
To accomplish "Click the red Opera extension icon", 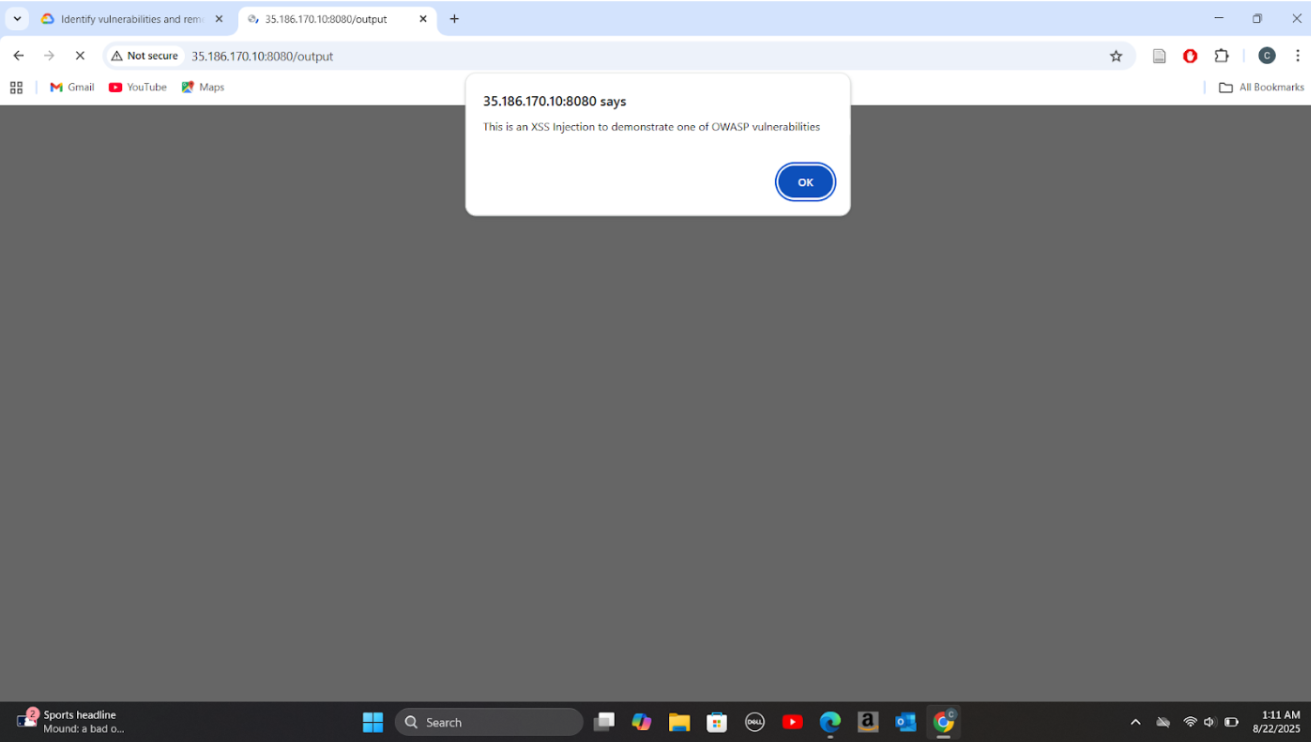I will [1190, 56].
